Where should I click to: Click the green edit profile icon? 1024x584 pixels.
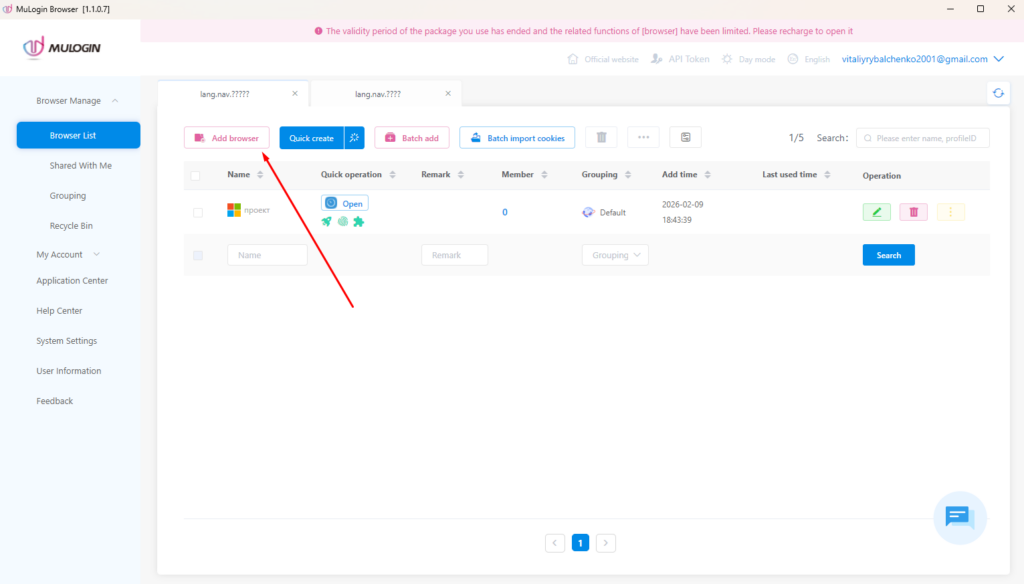(876, 212)
